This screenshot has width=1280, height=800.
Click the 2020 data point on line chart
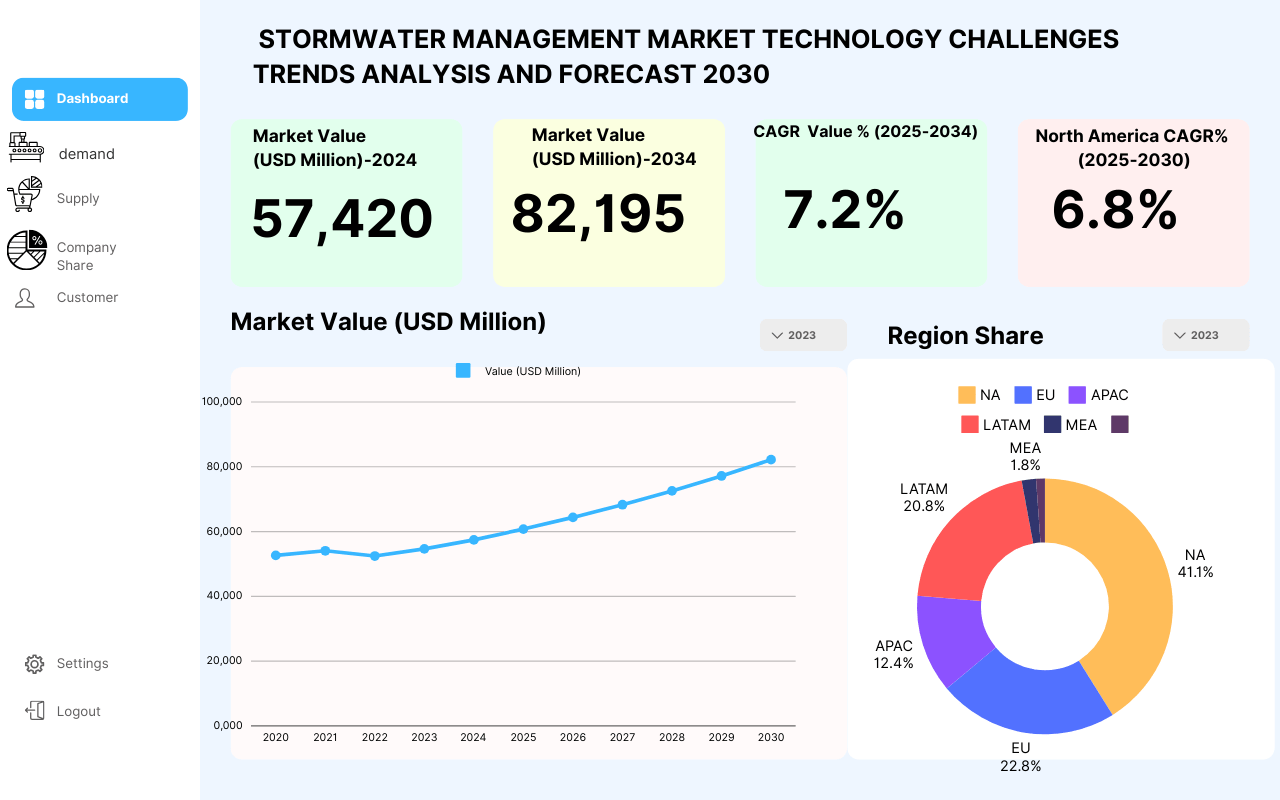(x=276, y=555)
